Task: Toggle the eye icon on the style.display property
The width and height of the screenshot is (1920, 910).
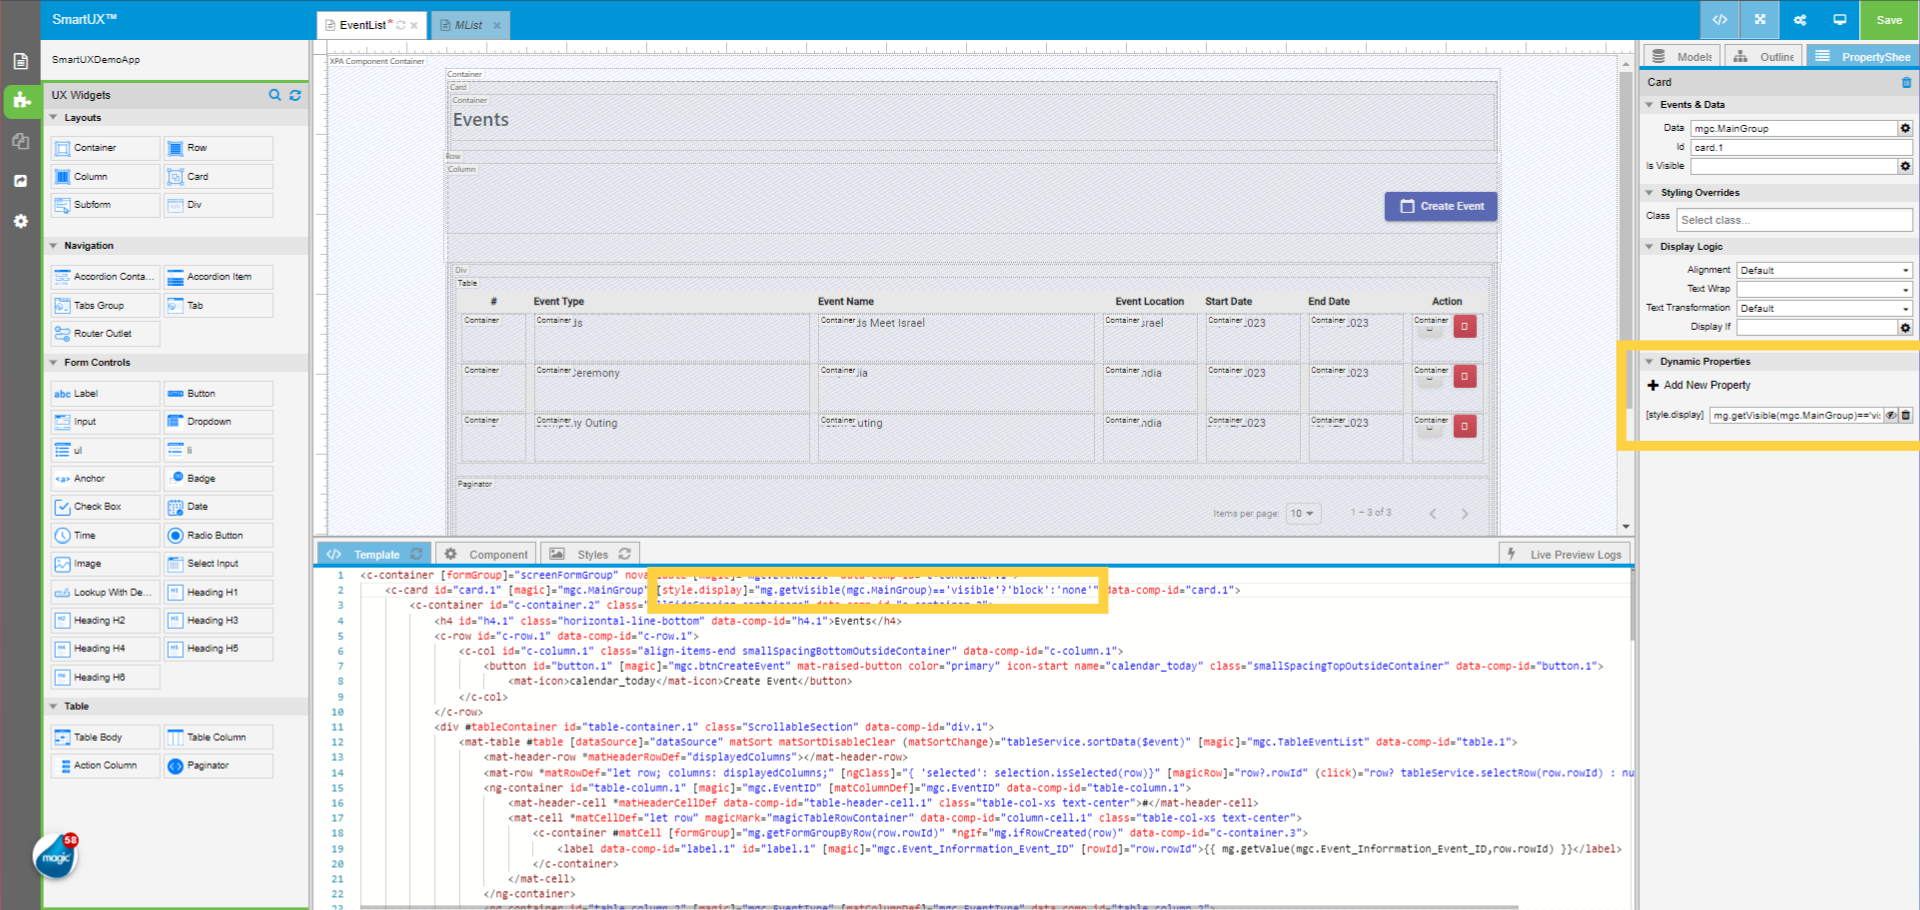Action: click(1891, 414)
